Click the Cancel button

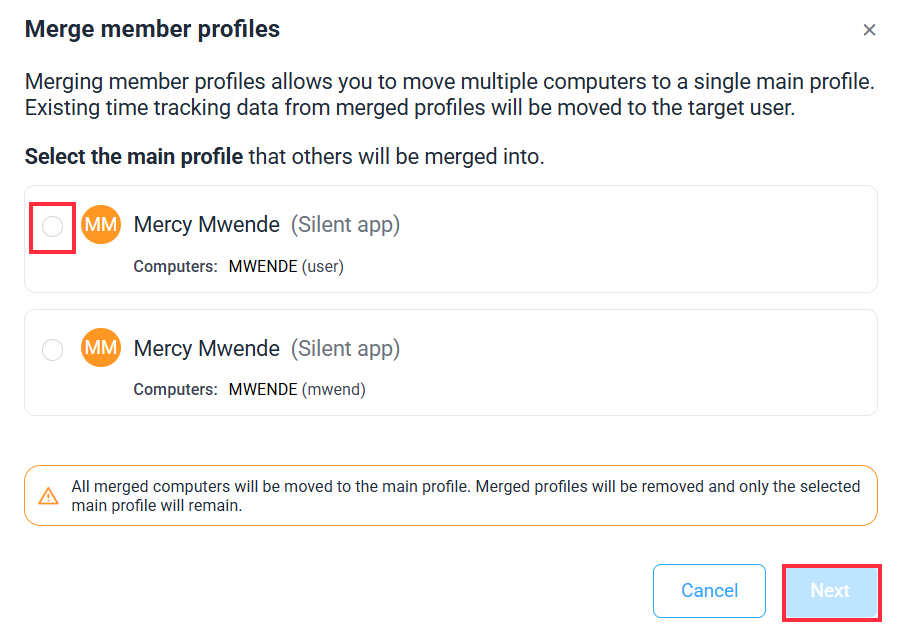[x=709, y=591]
